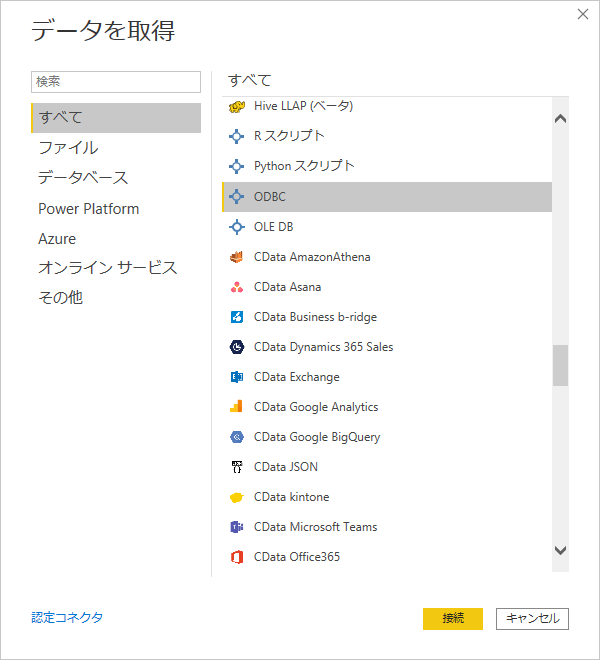Click the ODBC connector icon
Image resolution: width=600 pixels, height=660 pixels.
tap(237, 197)
